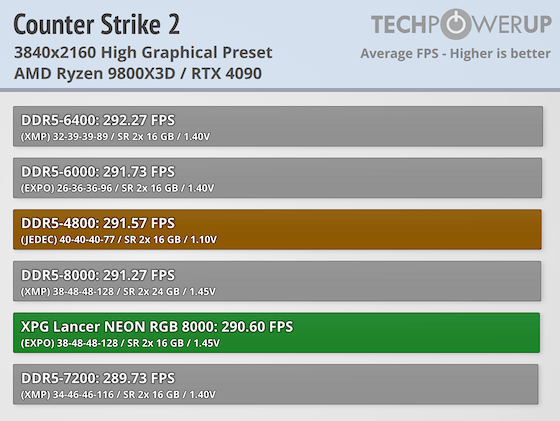Click the green XPG Lancer NEON RGB bar
Image resolution: width=560 pixels, height=421 pixels.
tap(276, 332)
